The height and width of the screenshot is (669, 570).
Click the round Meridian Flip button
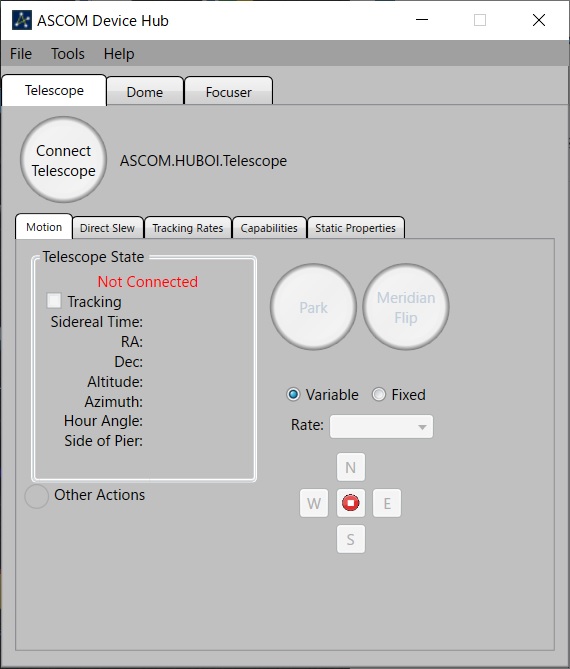(x=406, y=307)
